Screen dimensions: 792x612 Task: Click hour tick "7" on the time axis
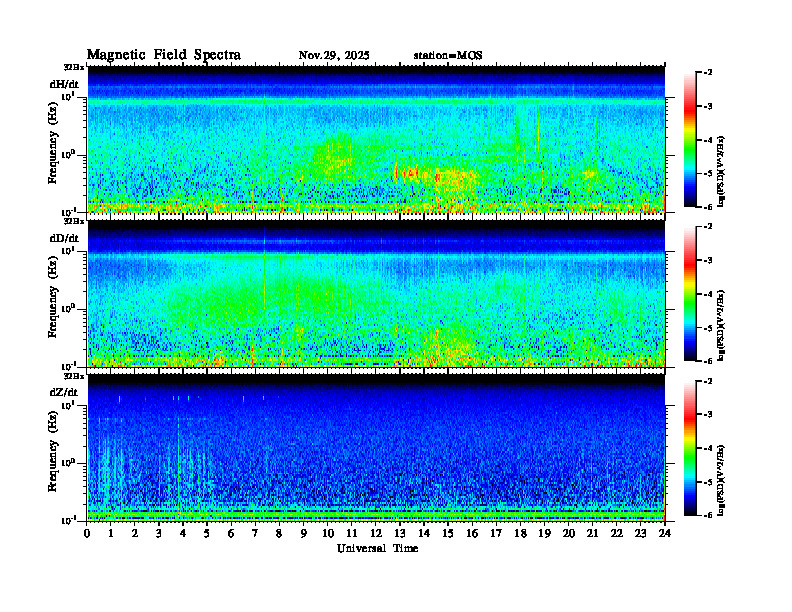click(255, 534)
